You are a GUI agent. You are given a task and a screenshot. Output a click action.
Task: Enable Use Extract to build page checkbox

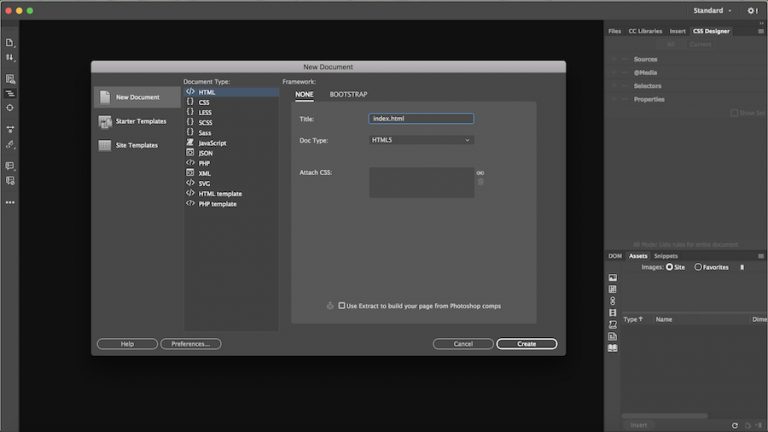(x=341, y=306)
